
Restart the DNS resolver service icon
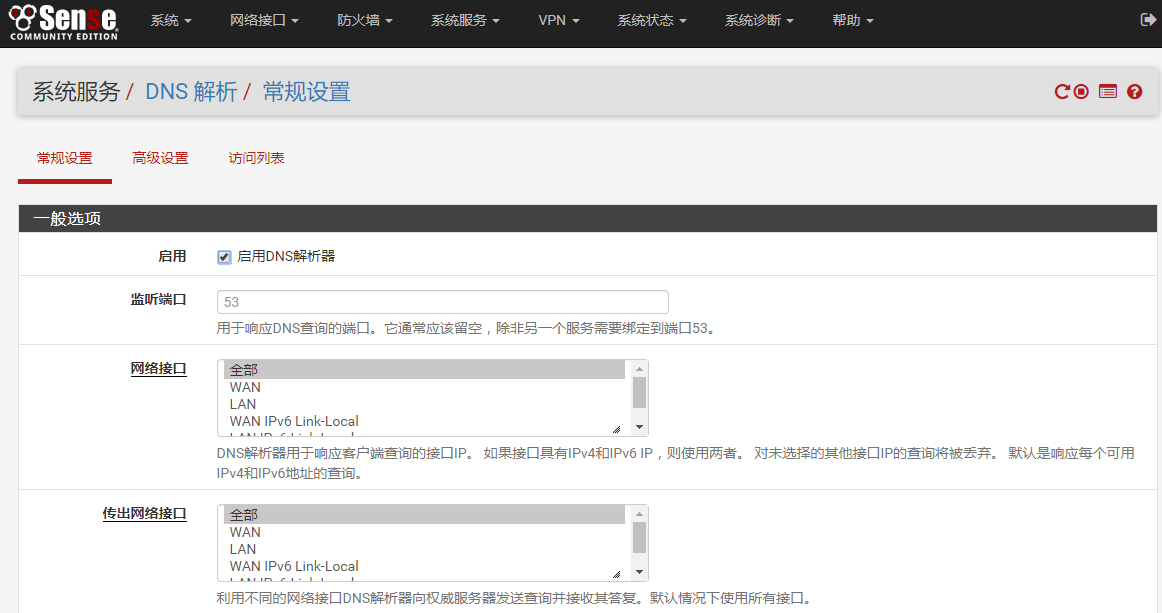click(1062, 92)
